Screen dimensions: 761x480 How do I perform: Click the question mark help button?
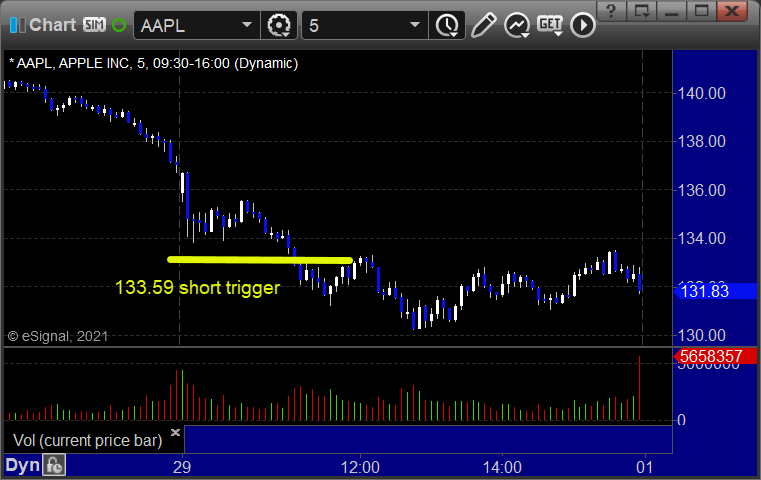click(x=611, y=10)
